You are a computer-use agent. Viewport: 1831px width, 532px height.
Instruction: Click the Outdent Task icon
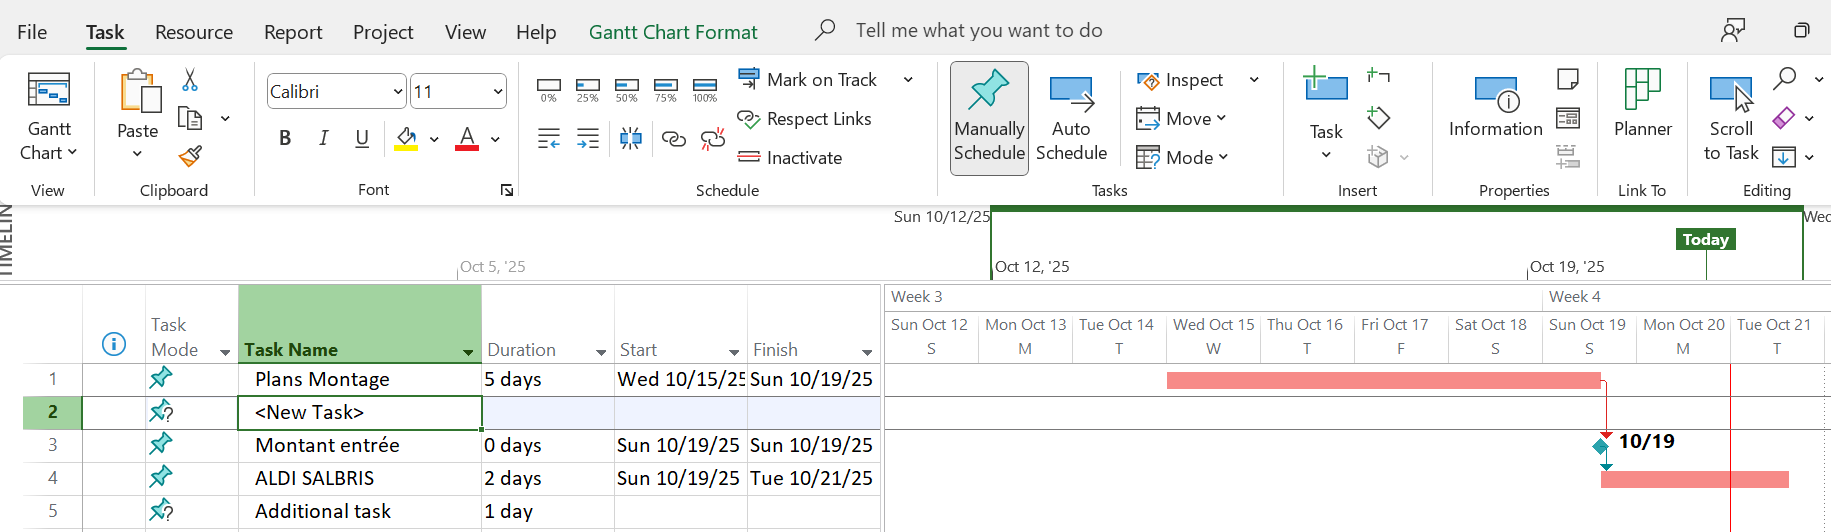tap(549, 139)
